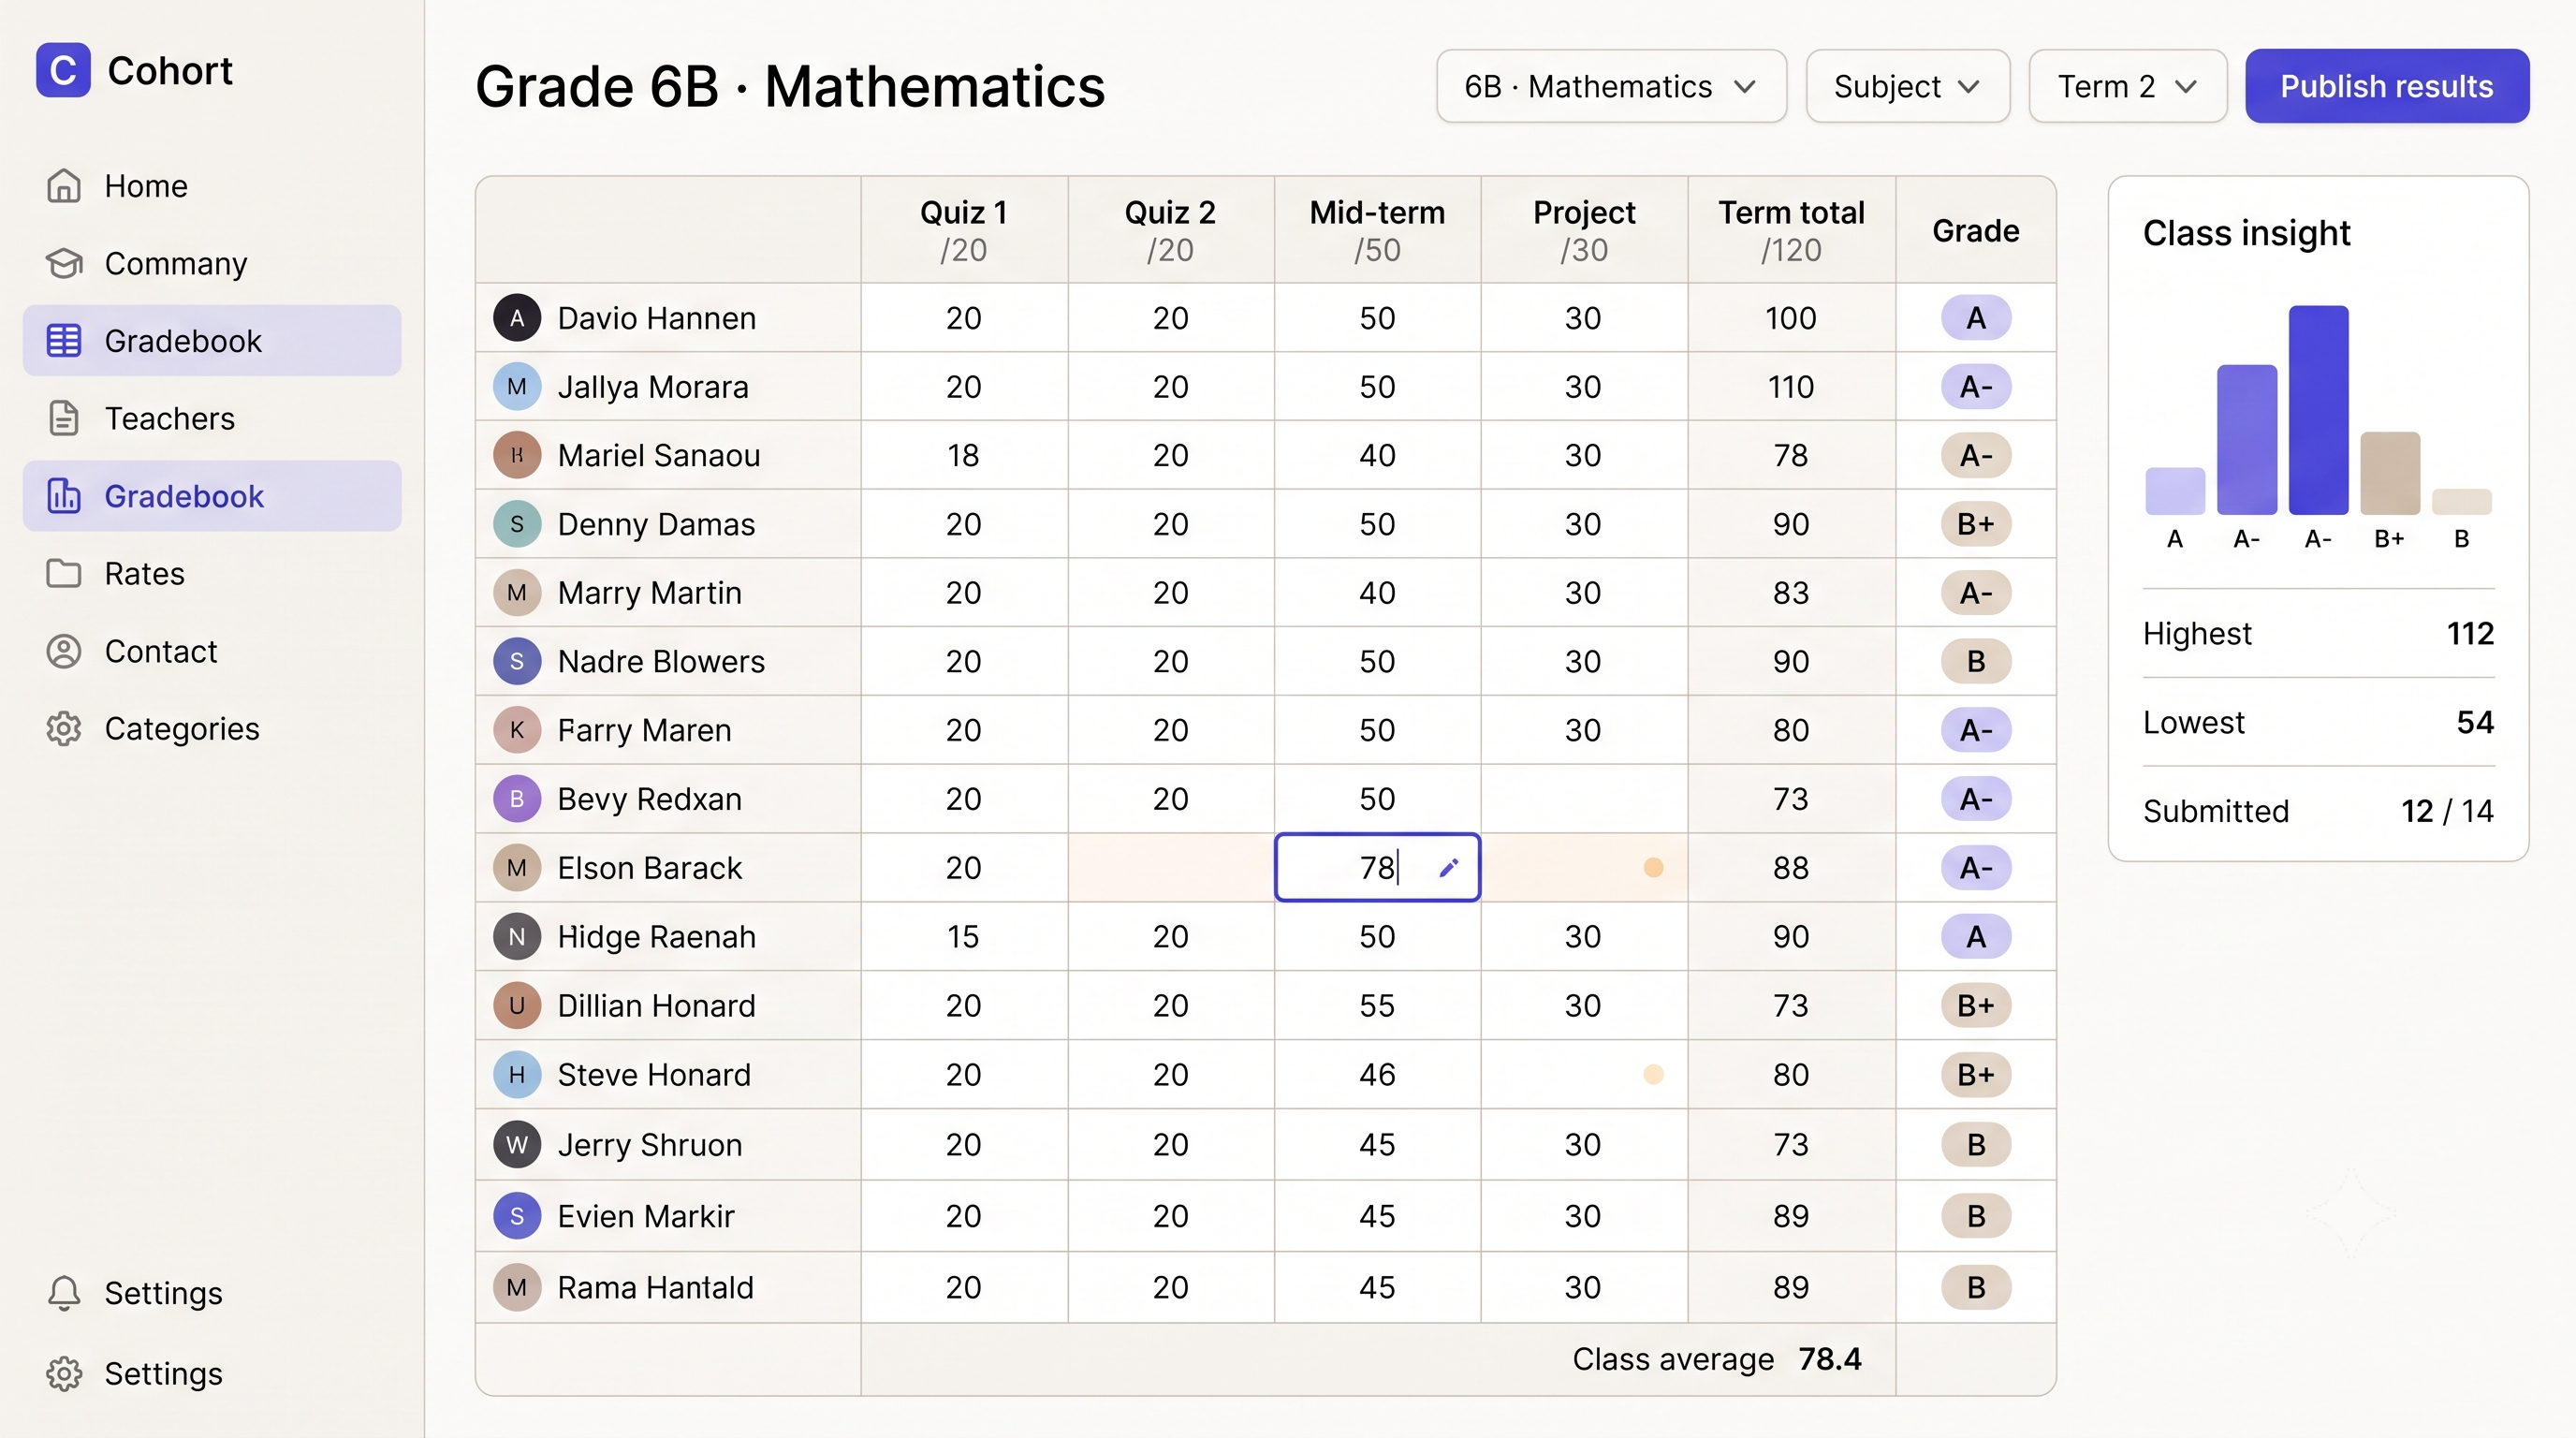Click Dillian Honard's mid-term score 55
This screenshot has height=1438, width=2576.
(x=1377, y=1006)
